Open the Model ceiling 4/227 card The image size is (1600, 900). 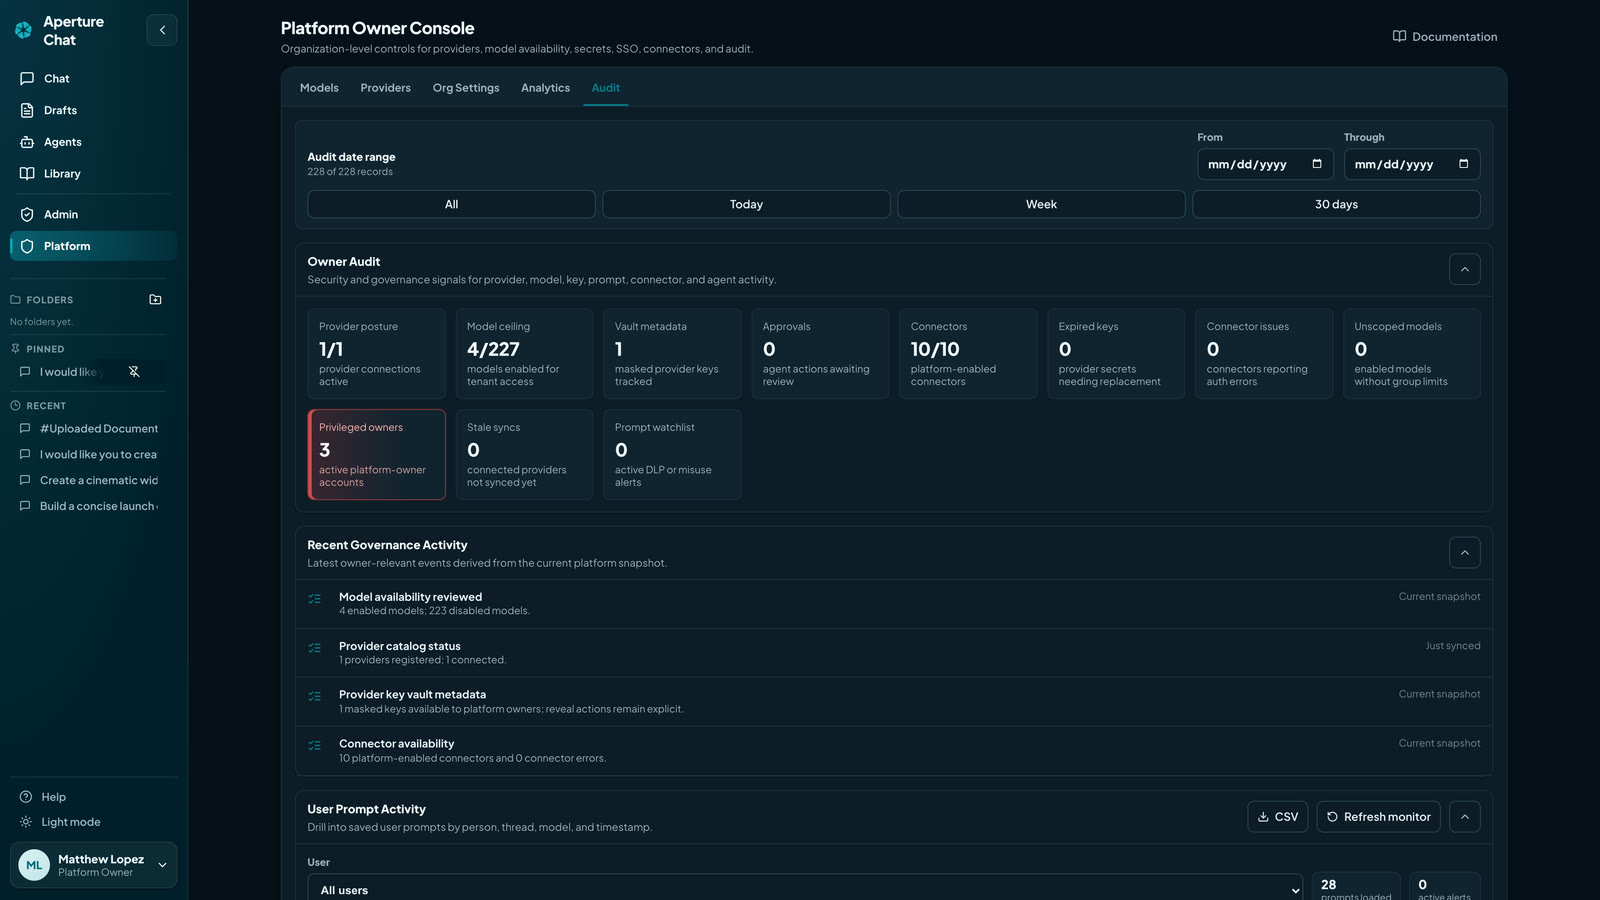tap(524, 354)
